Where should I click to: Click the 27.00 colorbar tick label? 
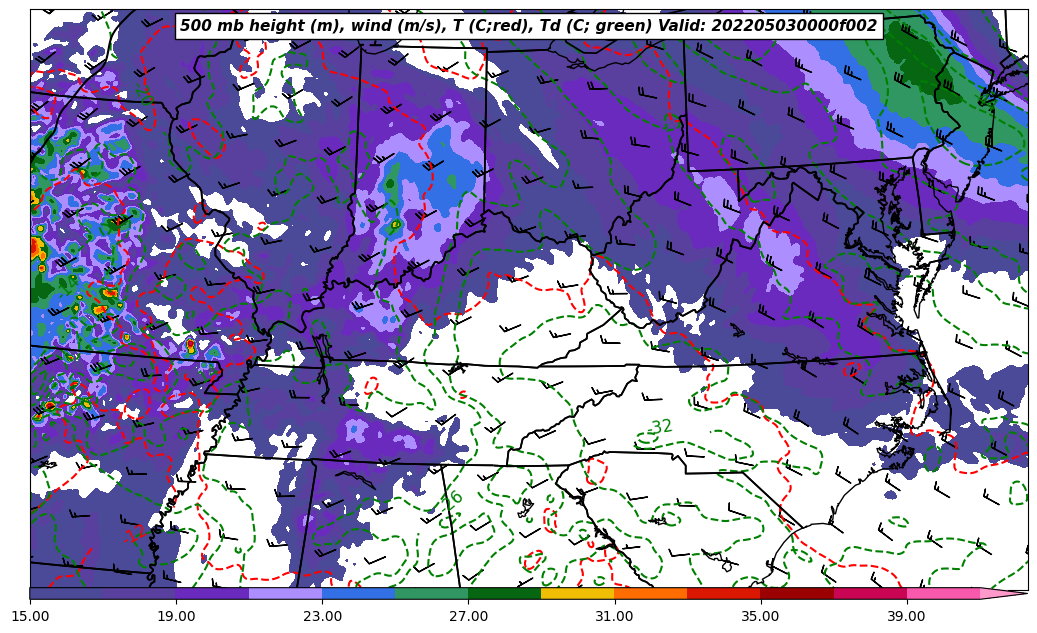468,616
